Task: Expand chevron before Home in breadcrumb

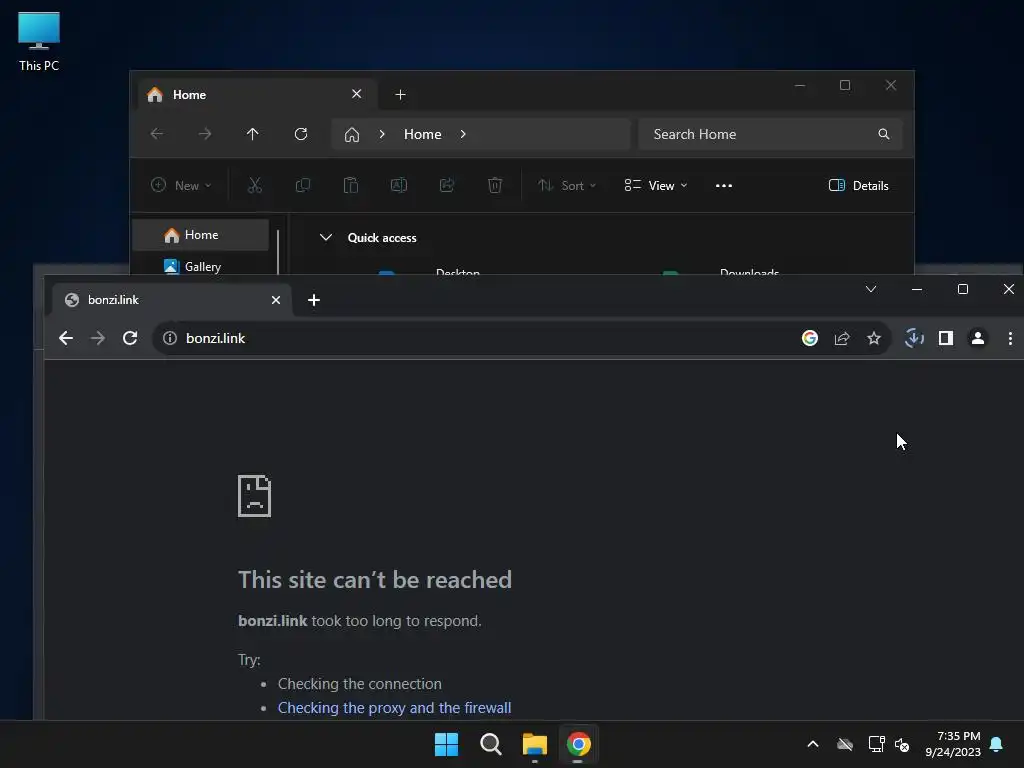Action: tap(382, 134)
